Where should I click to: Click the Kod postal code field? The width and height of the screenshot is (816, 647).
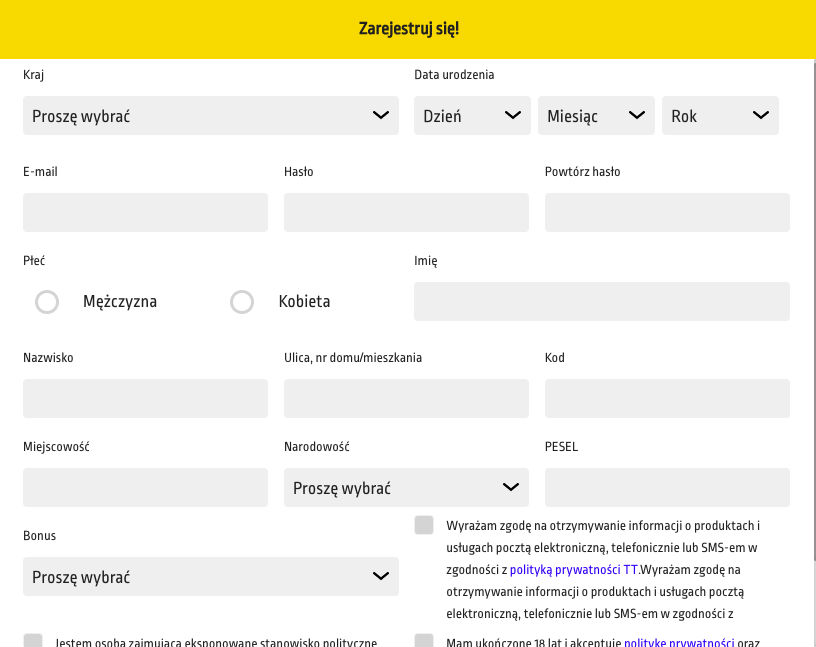tap(667, 398)
